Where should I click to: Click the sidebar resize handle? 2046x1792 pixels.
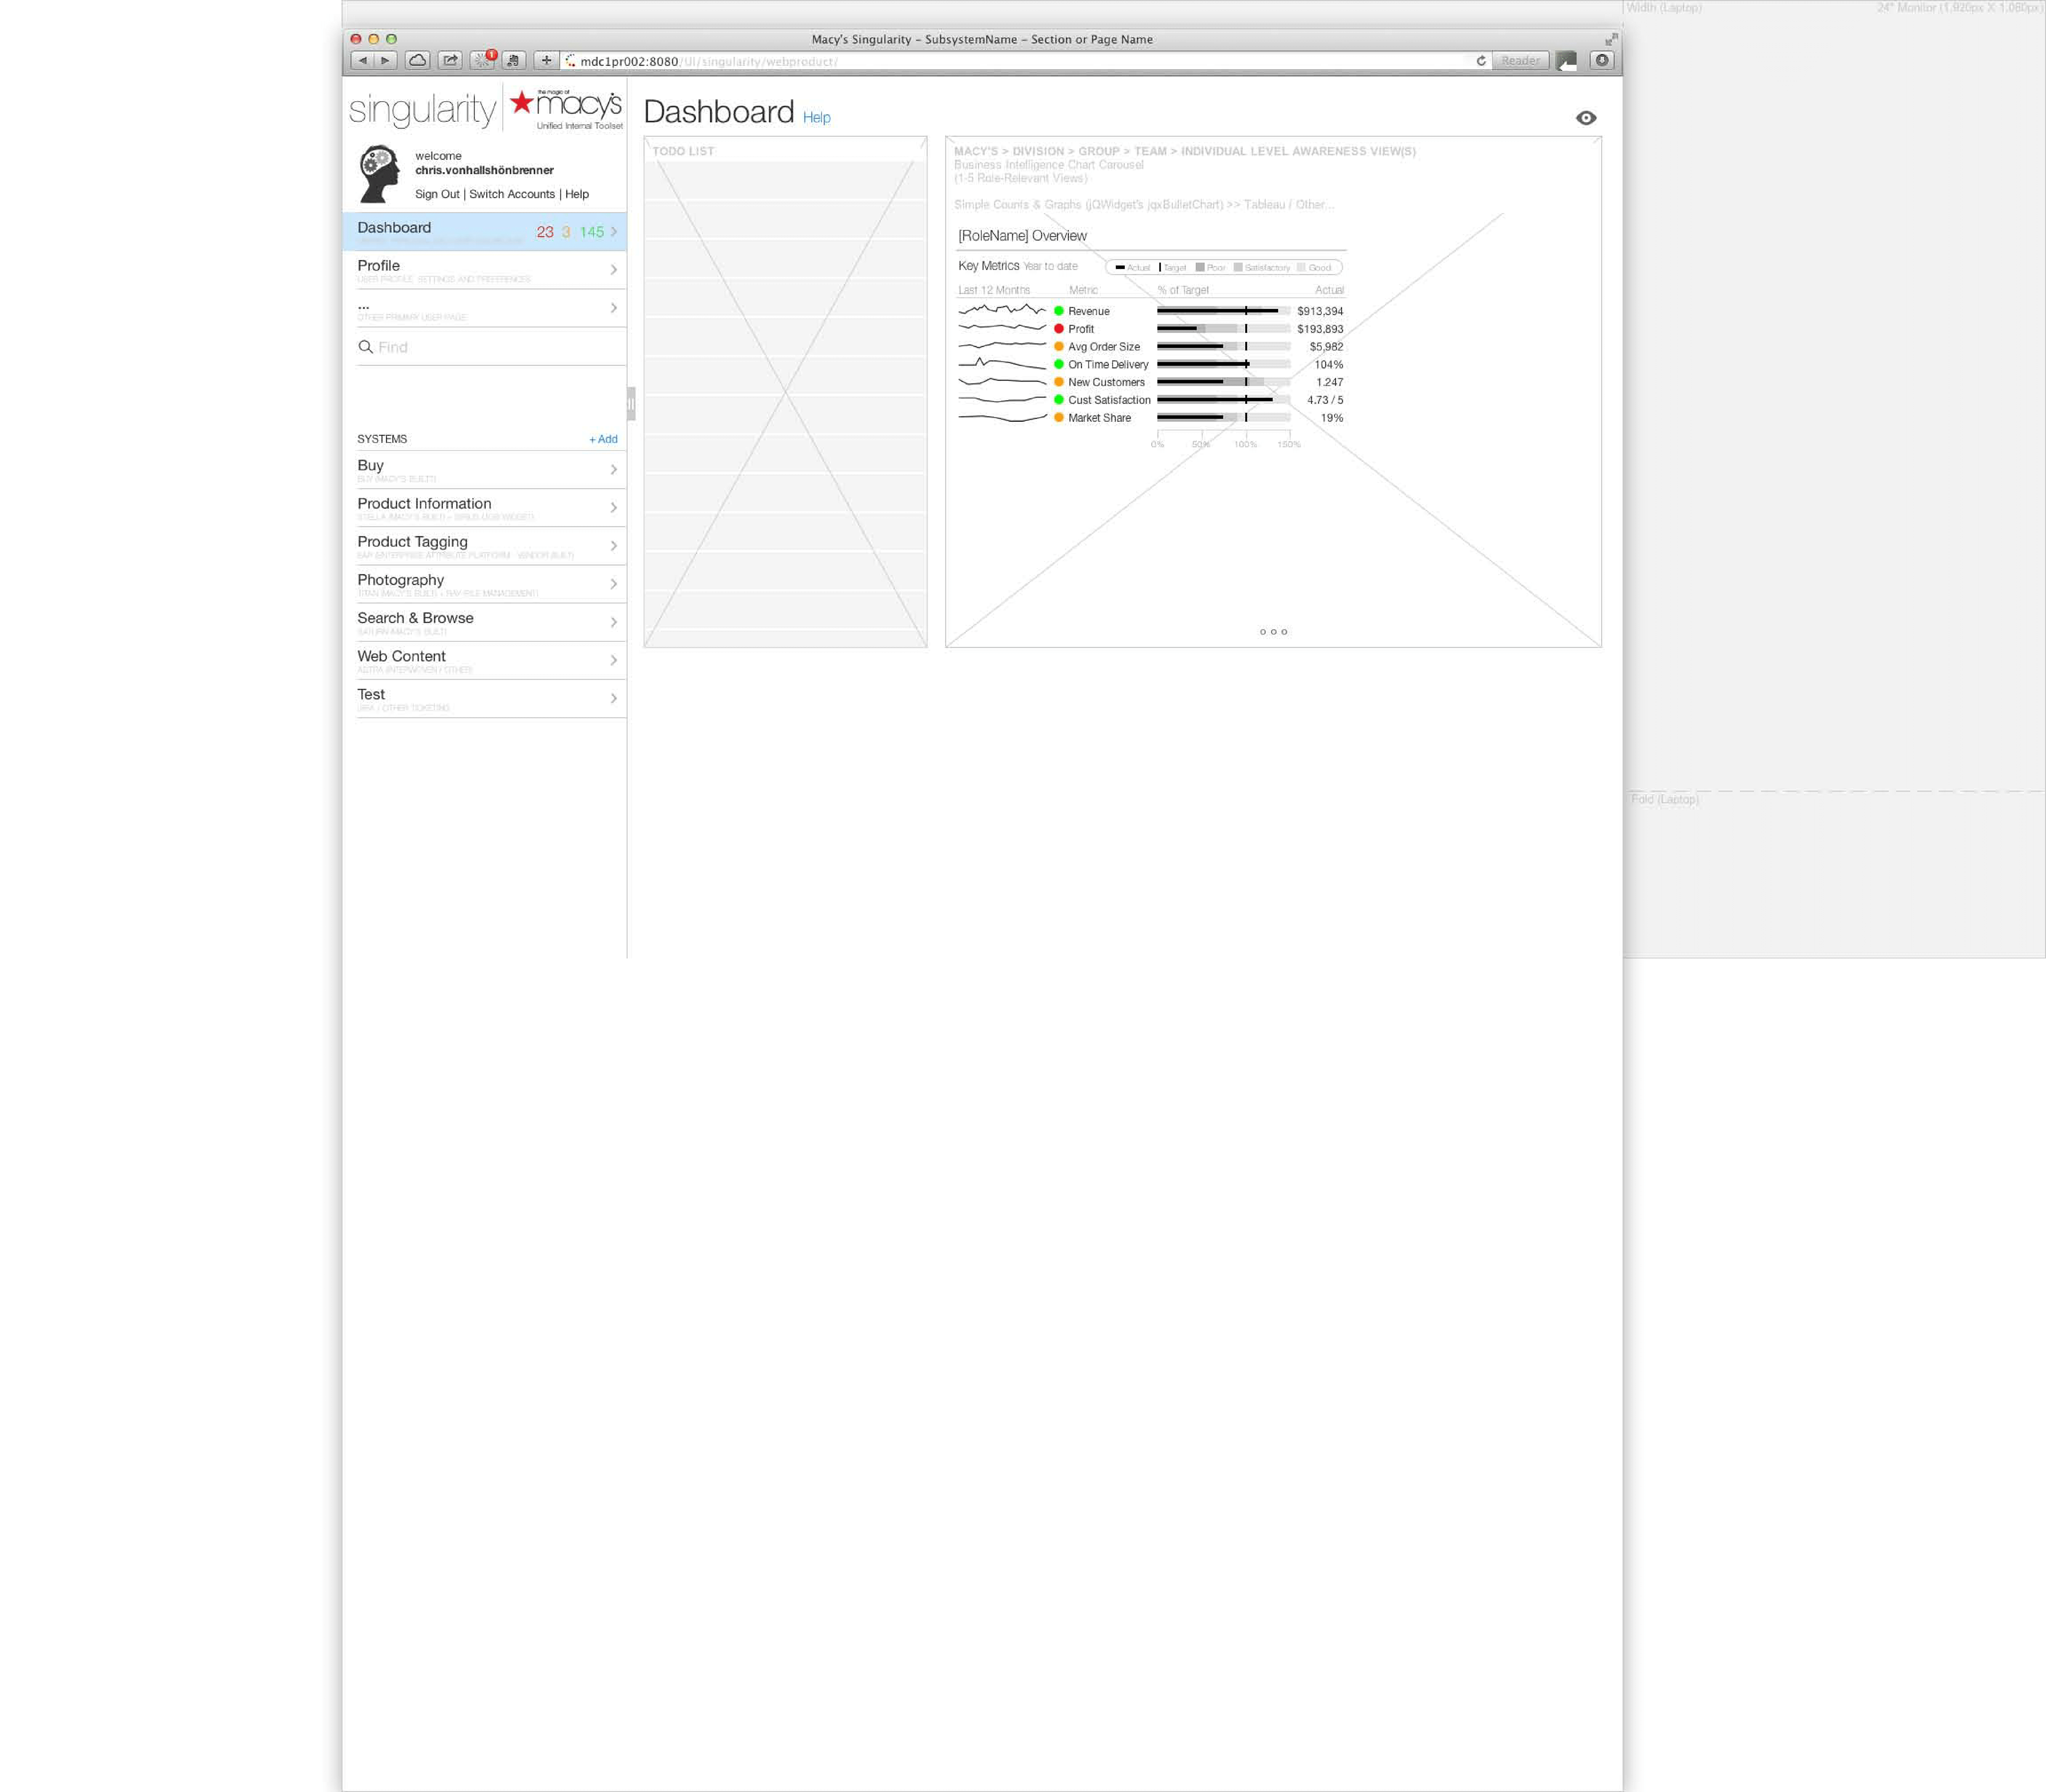[631, 403]
